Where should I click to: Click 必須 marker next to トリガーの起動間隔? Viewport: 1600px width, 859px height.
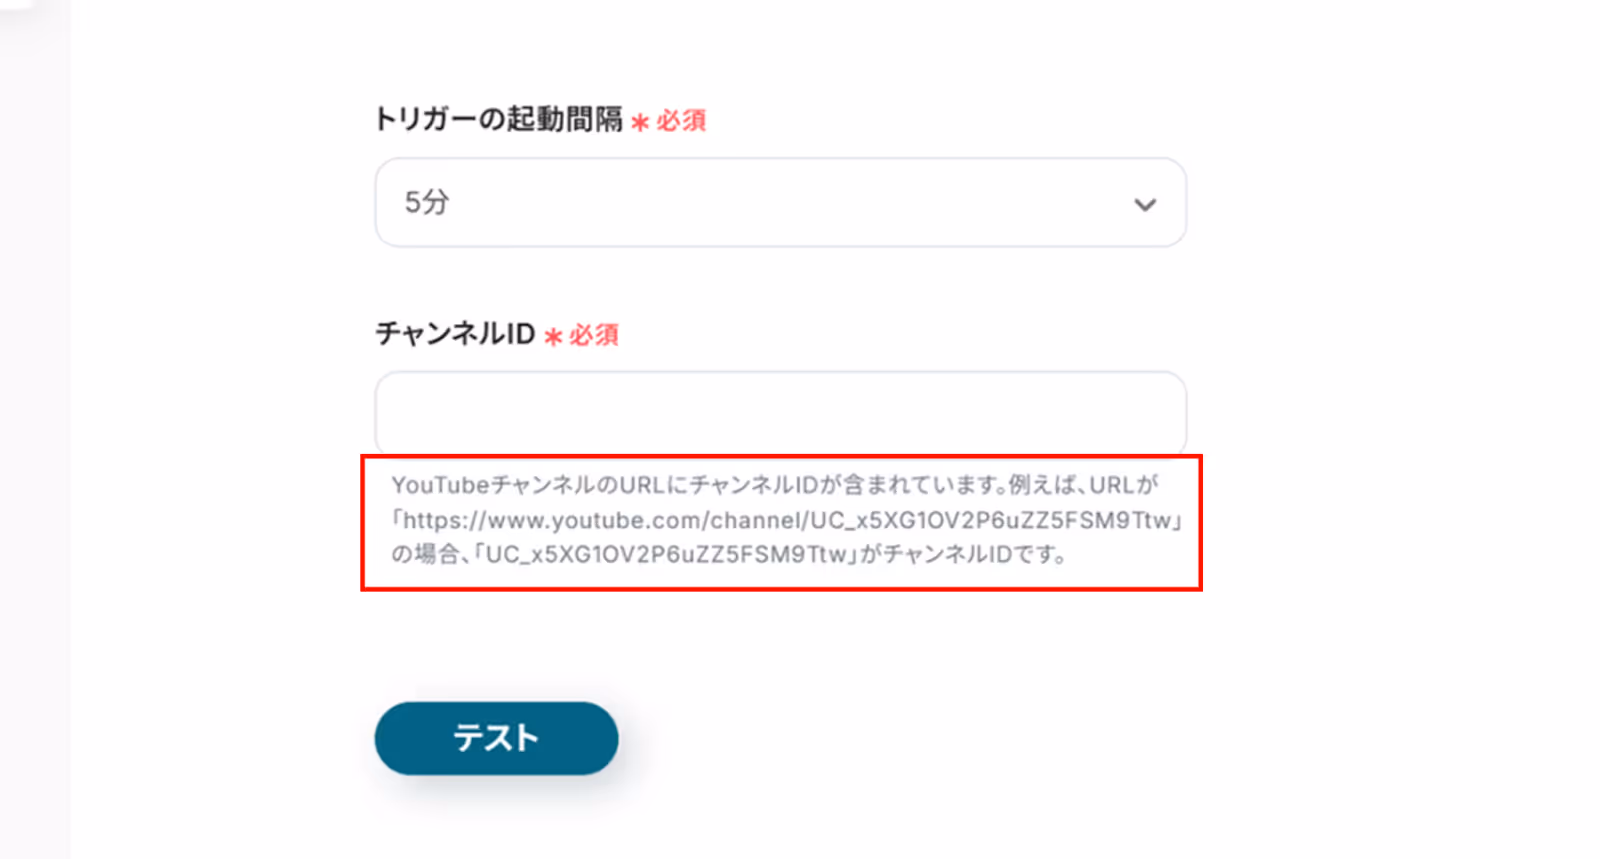pos(681,121)
